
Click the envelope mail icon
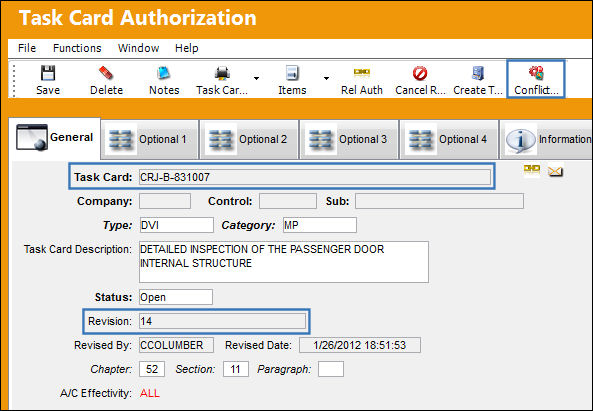tap(555, 171)
